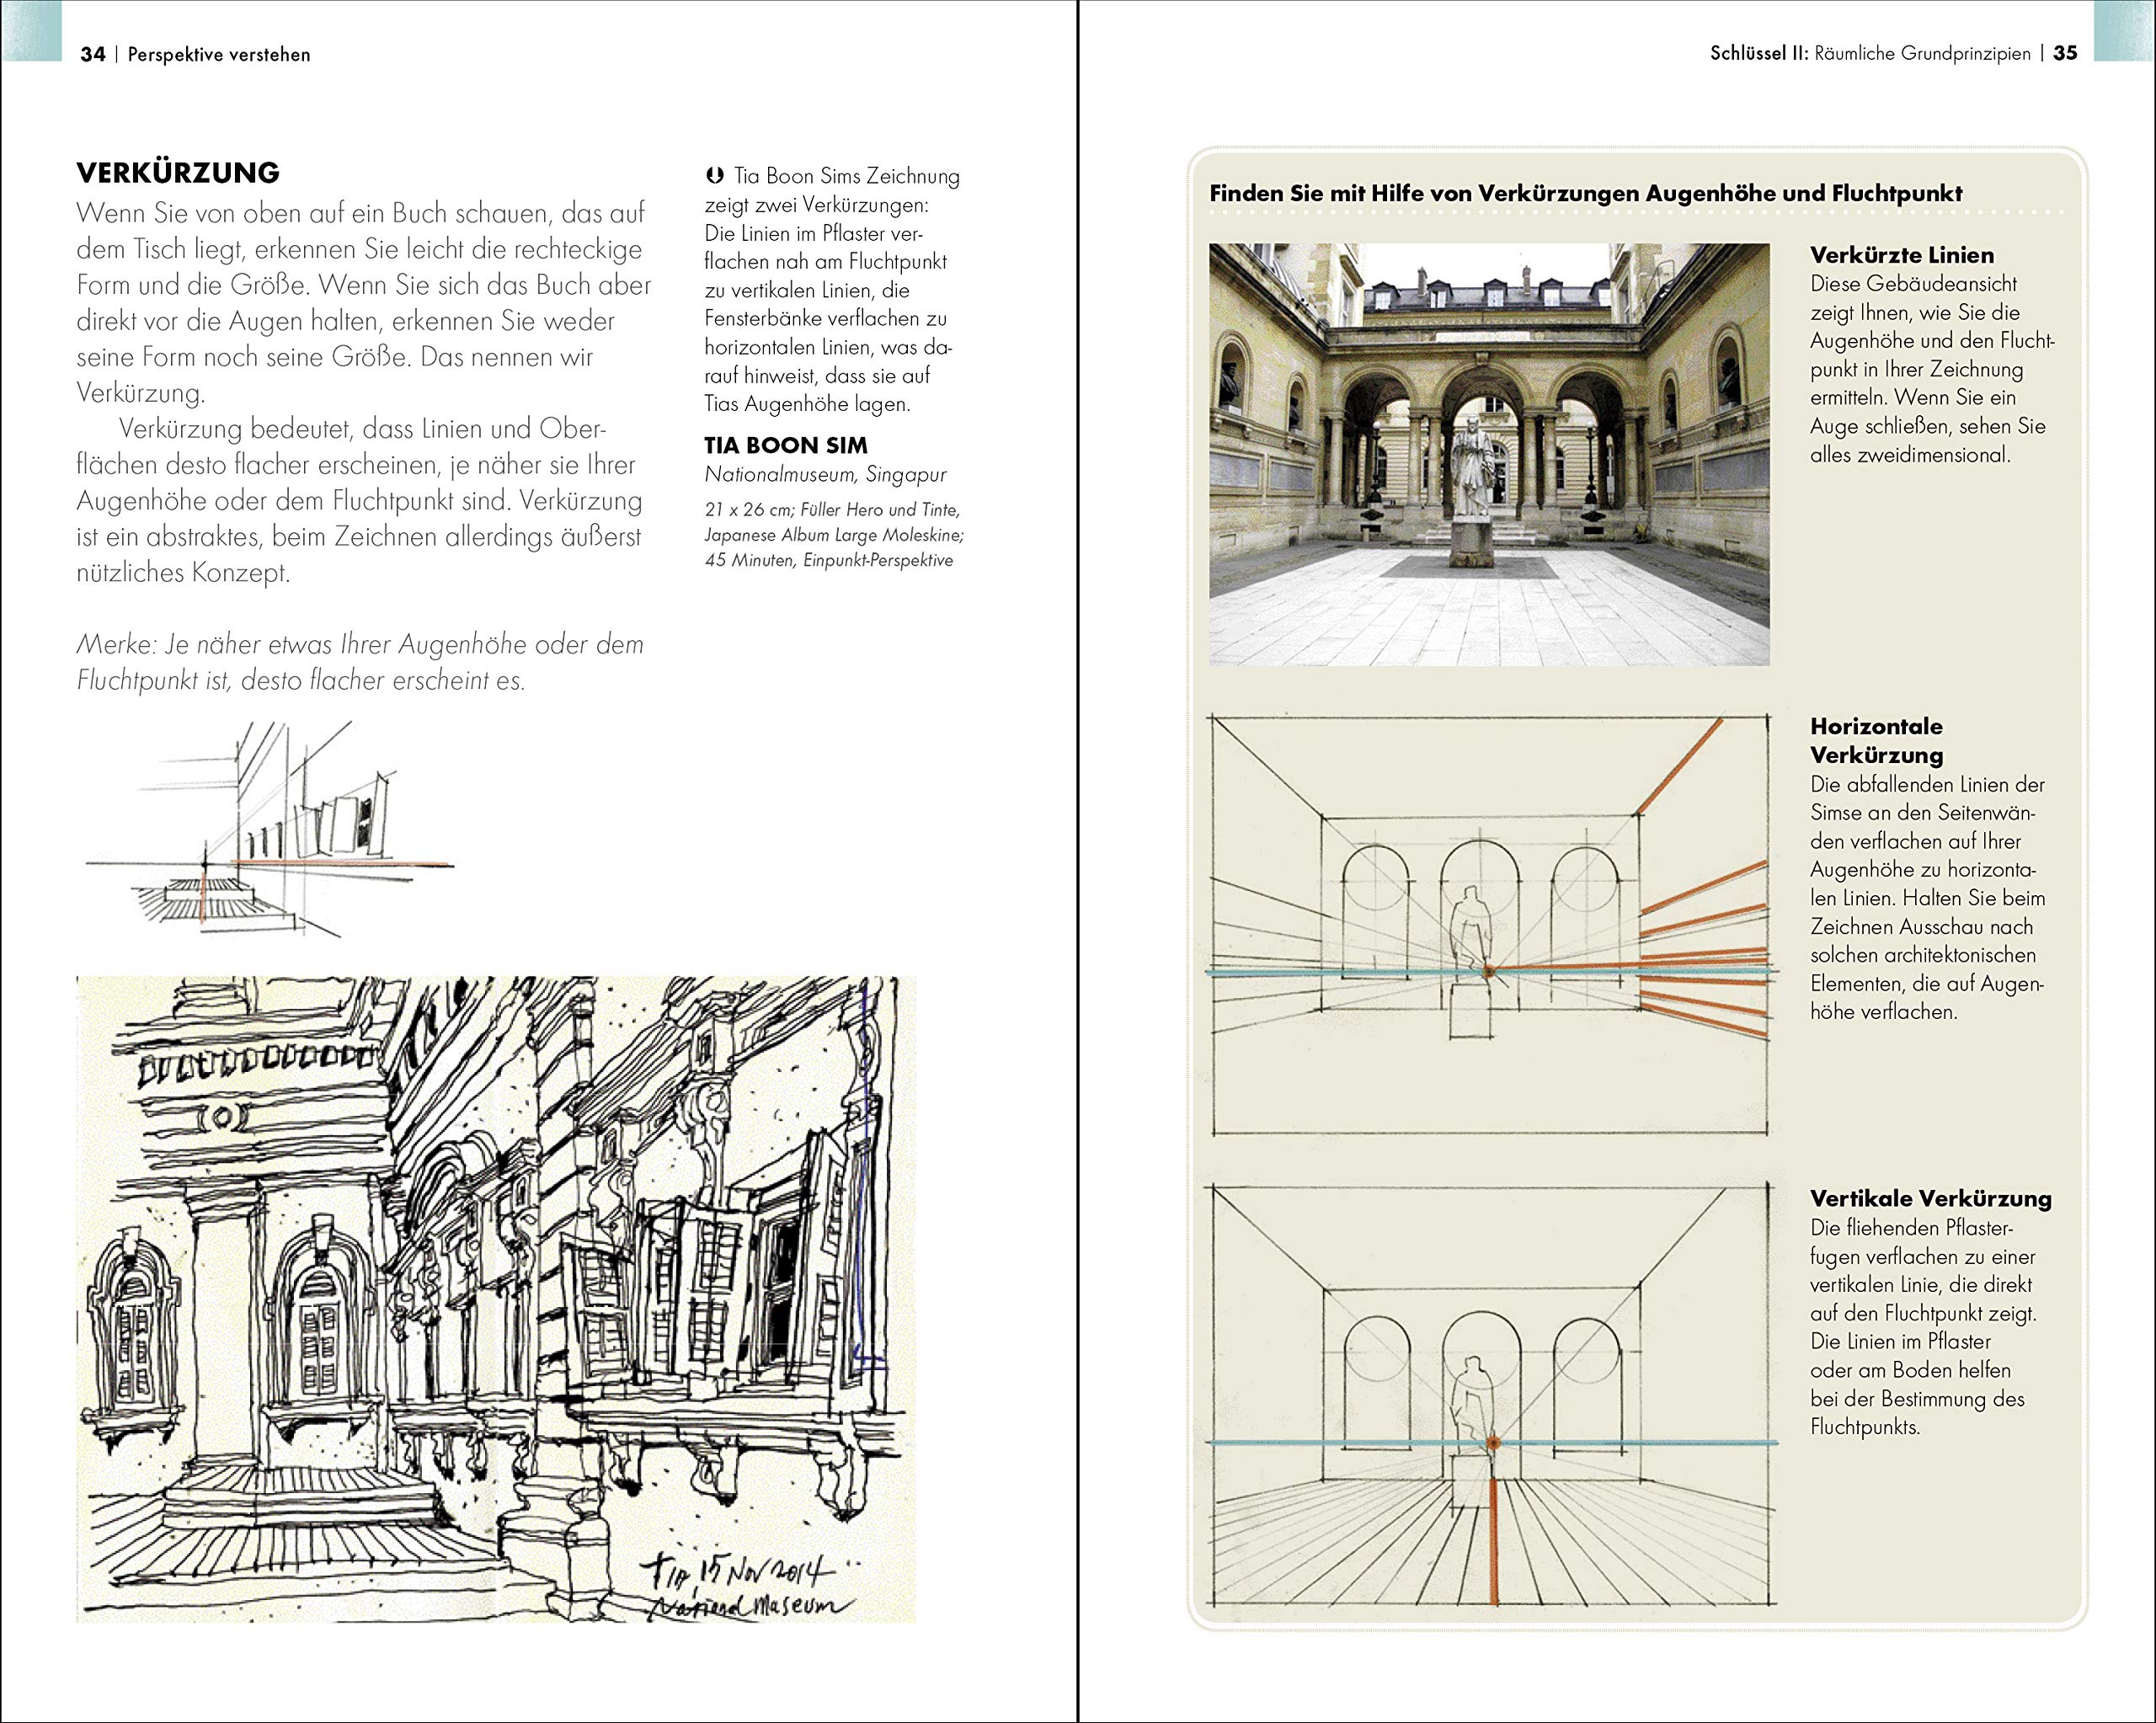Click the small perspective sketch diagram
2156x1723 pixels.
(270, 830)
